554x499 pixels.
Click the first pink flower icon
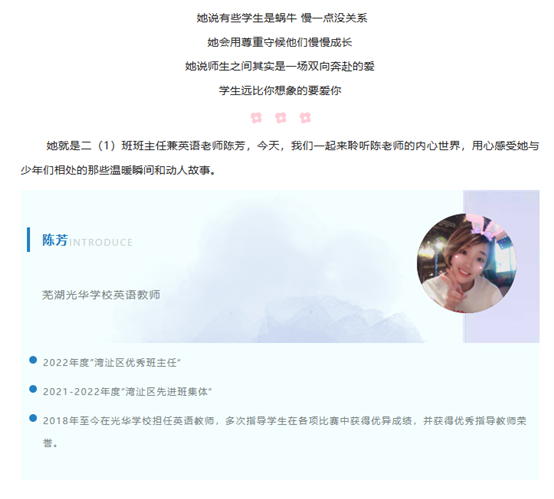(256, 118)
